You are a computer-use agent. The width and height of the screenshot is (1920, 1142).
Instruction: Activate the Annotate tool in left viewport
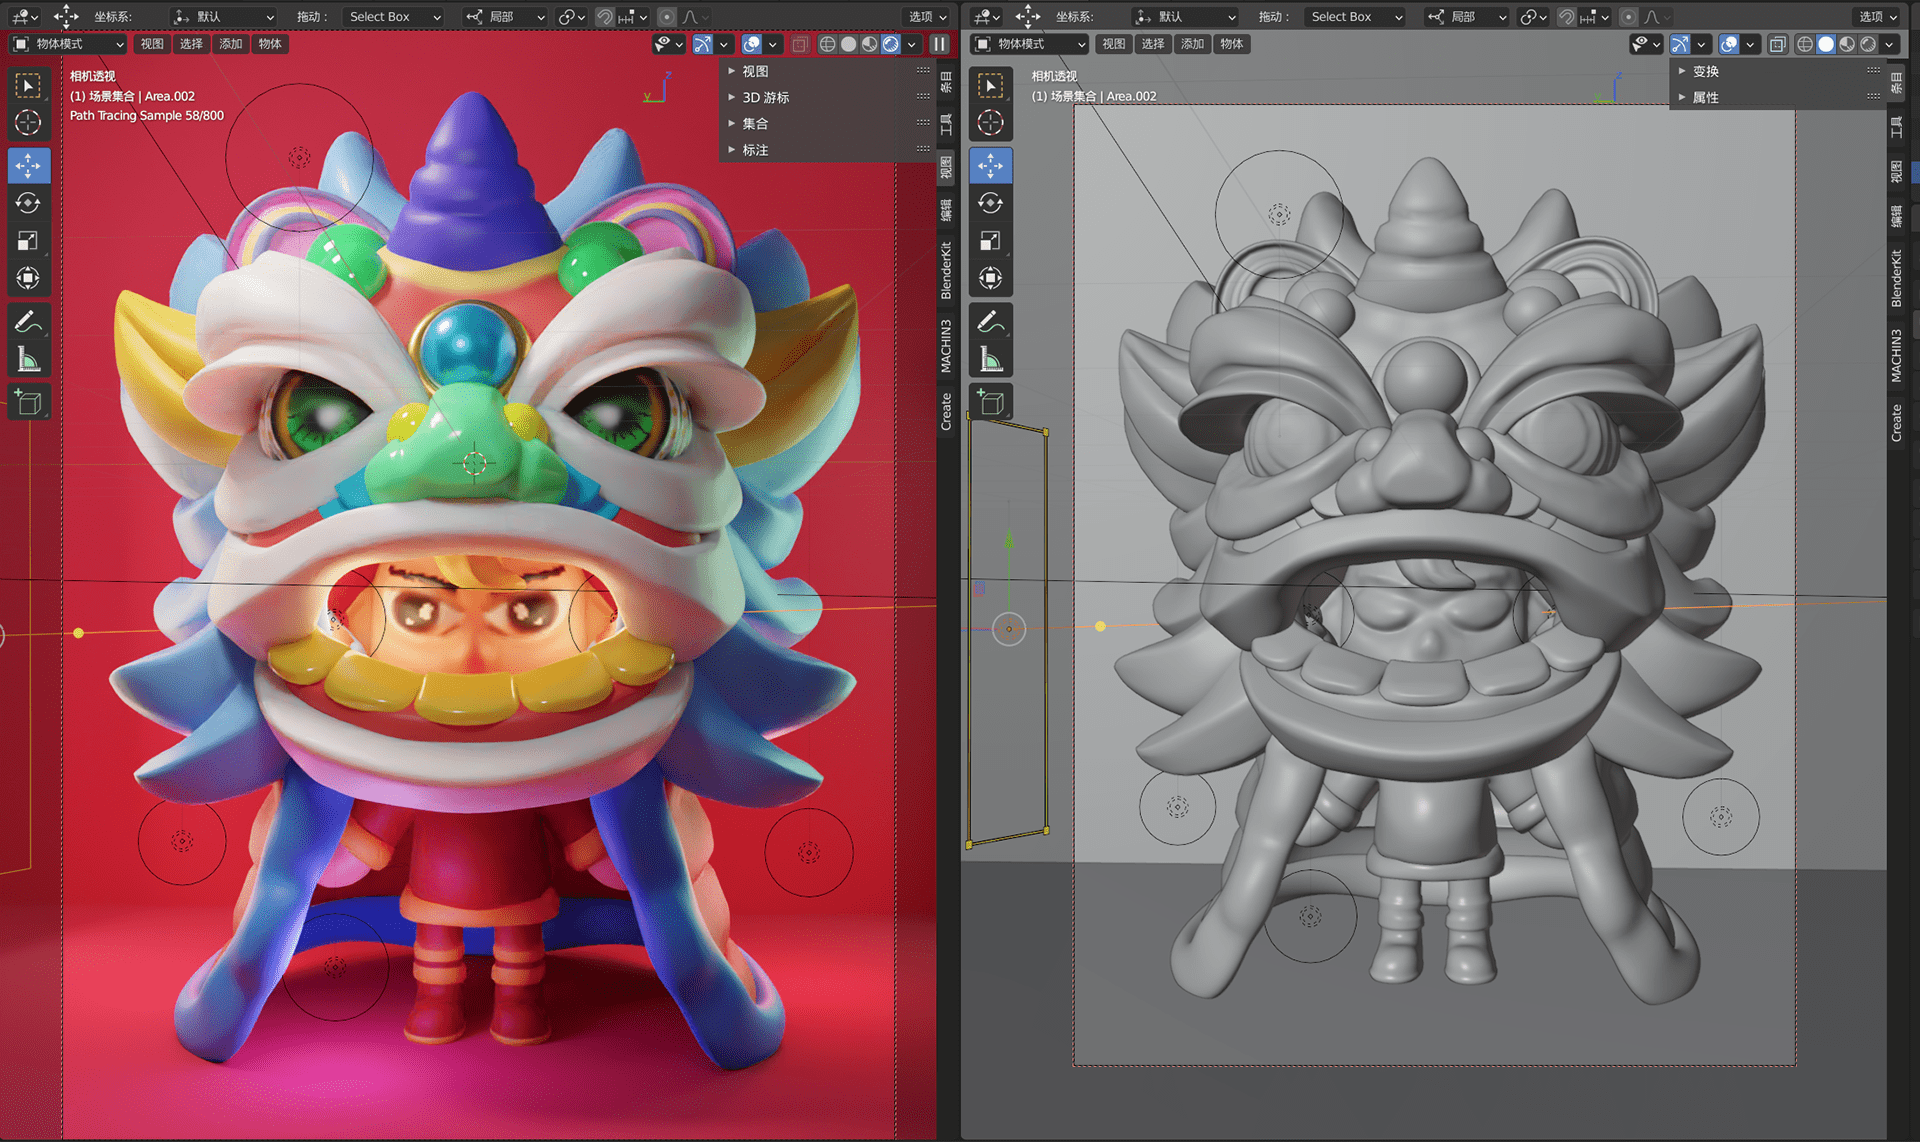click(28, 322)
